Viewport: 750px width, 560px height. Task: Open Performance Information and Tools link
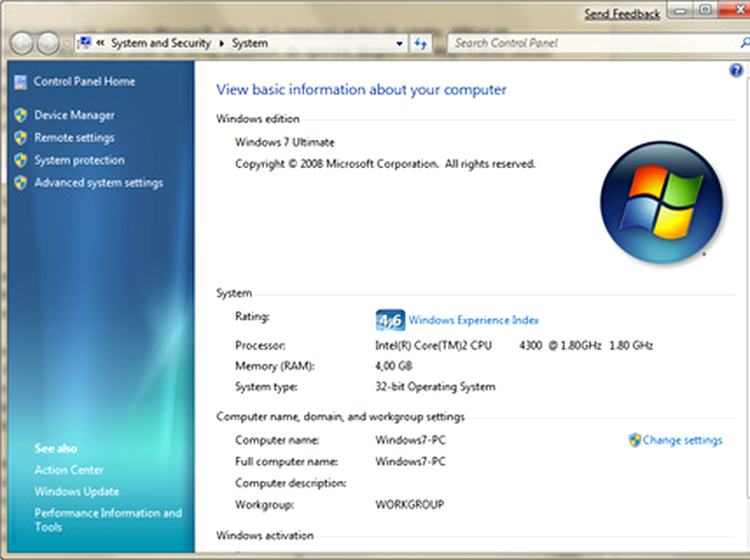pos(108,520)
